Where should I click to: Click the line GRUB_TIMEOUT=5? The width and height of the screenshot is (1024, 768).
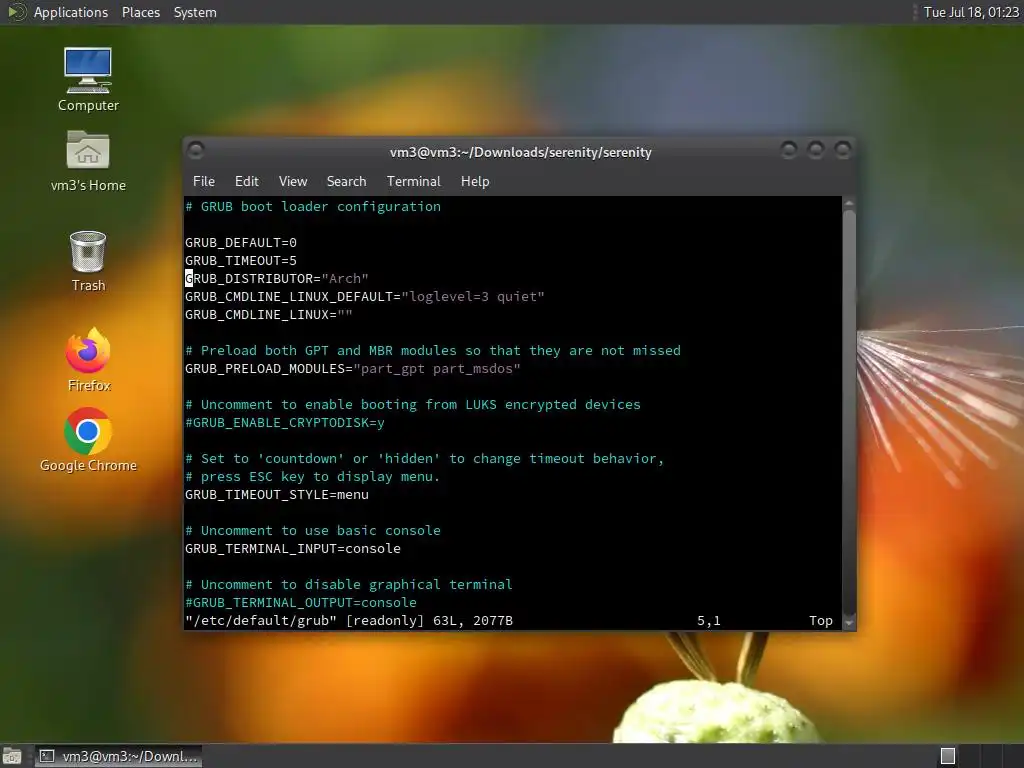241,261
